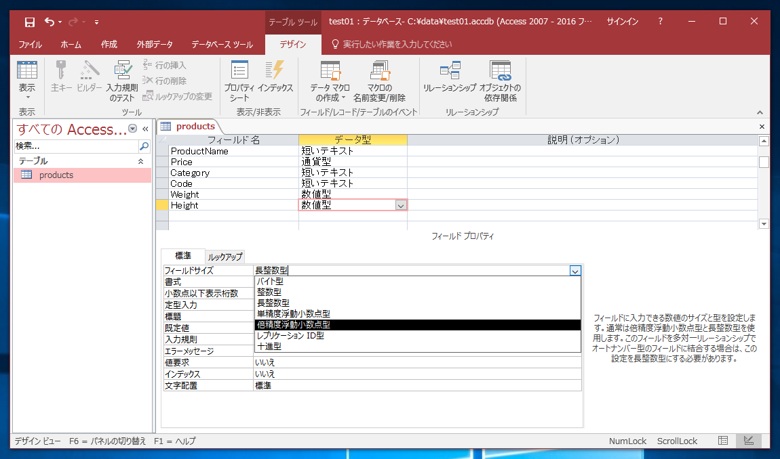Click the インデックス property value いいえ
The height and width of the screenshot is (459, 780).
[417, 374]
